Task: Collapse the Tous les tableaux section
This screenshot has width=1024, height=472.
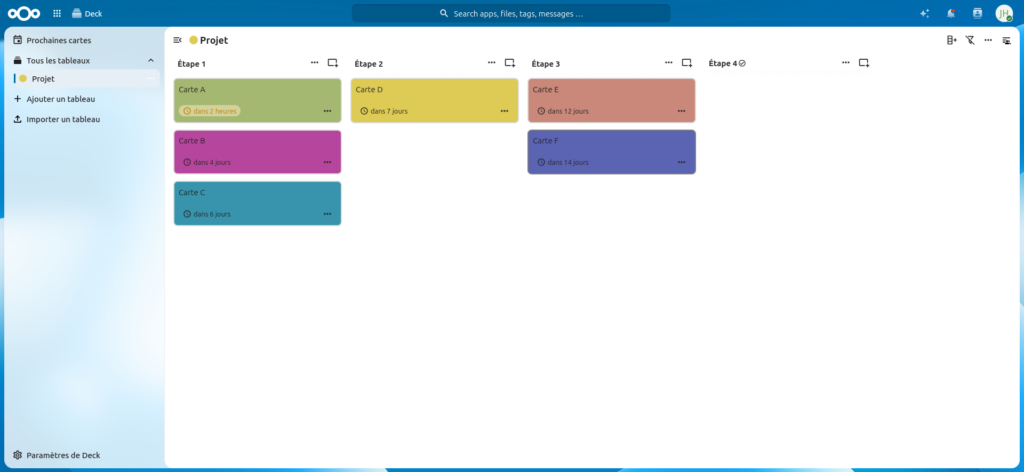Action: [151, 60]
